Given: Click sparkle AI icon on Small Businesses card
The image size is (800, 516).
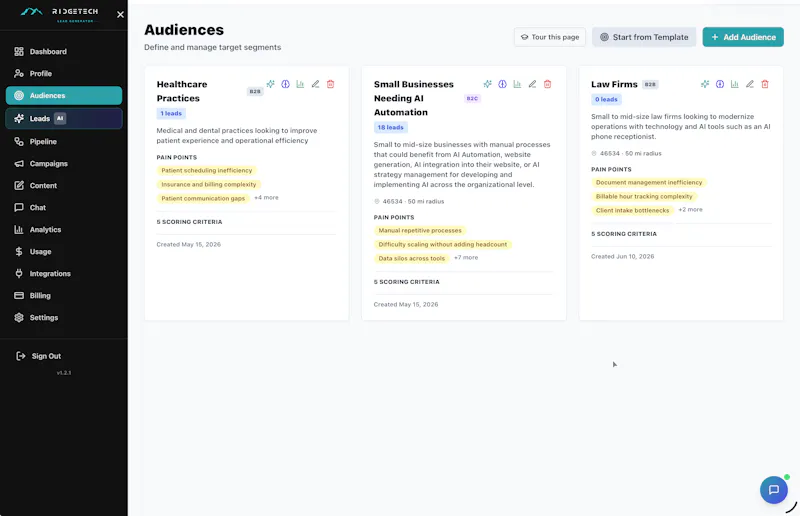Looking at the screenshot, I should pyautogui.click(x=488, y=84).
